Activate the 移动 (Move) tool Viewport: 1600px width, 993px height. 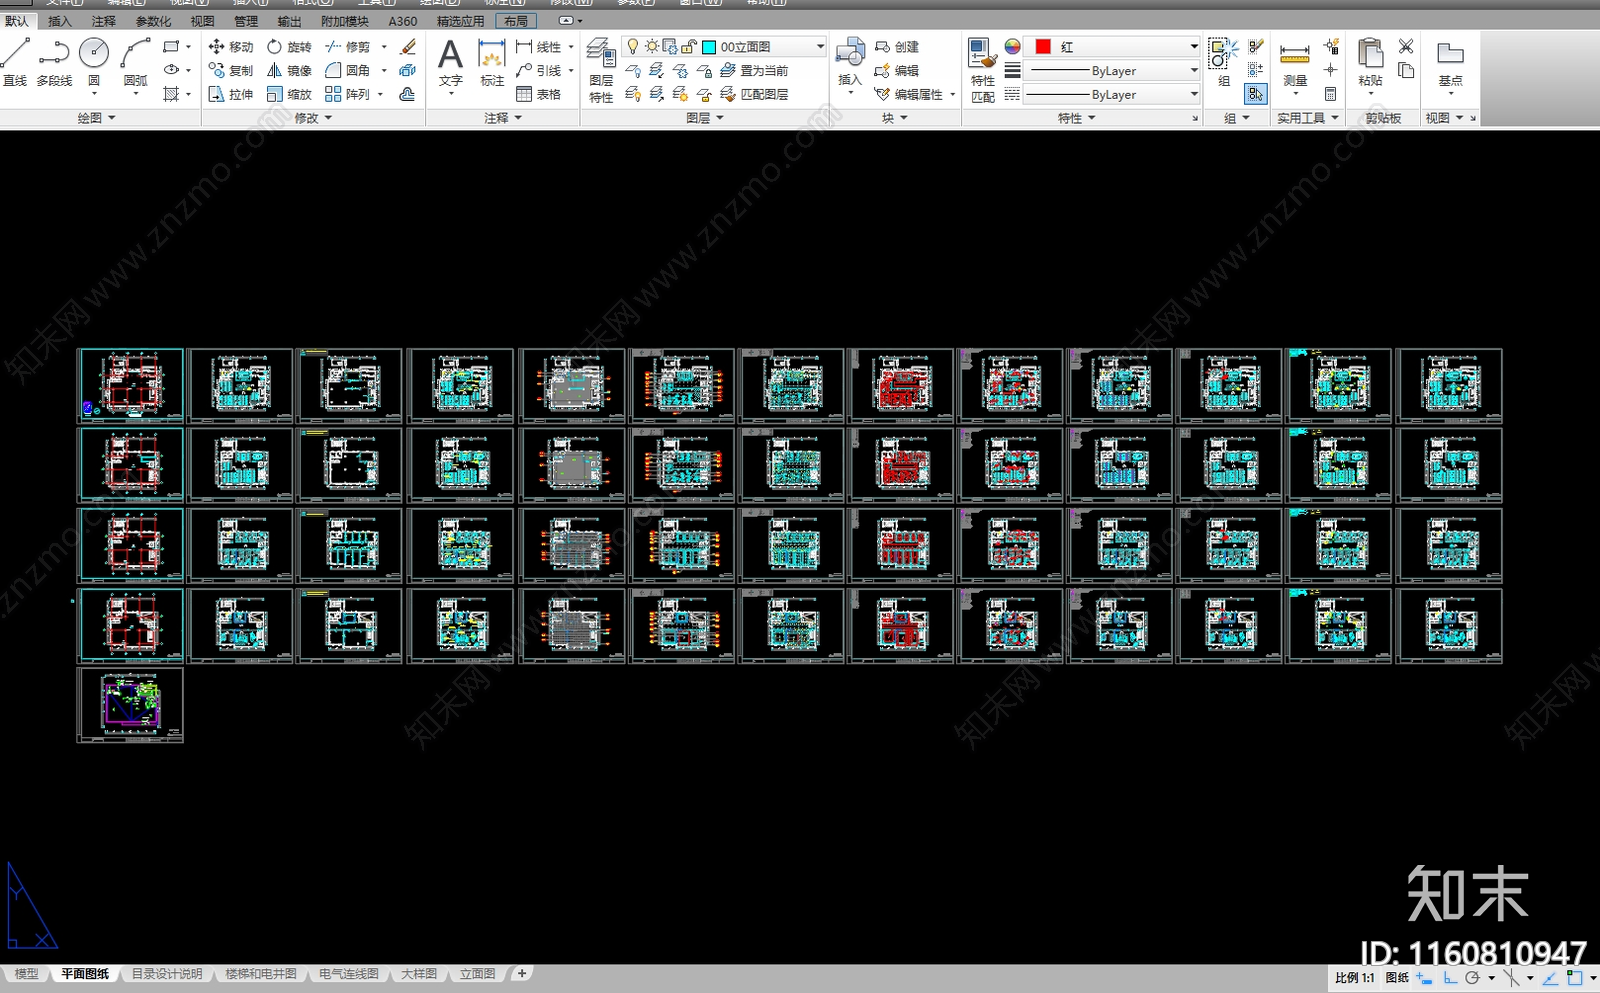click(x=231, y=47)
